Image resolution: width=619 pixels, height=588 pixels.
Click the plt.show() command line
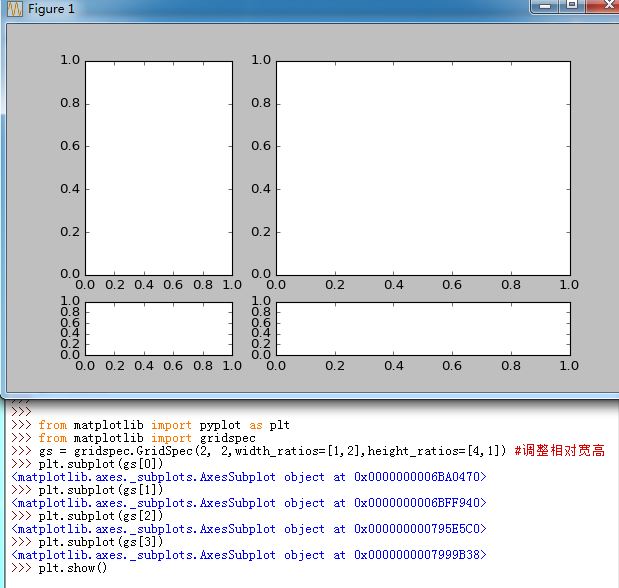(59, 568)
